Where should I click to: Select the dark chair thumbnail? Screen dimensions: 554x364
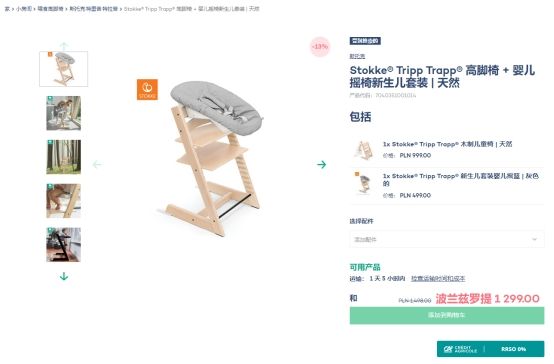point(64,245)
